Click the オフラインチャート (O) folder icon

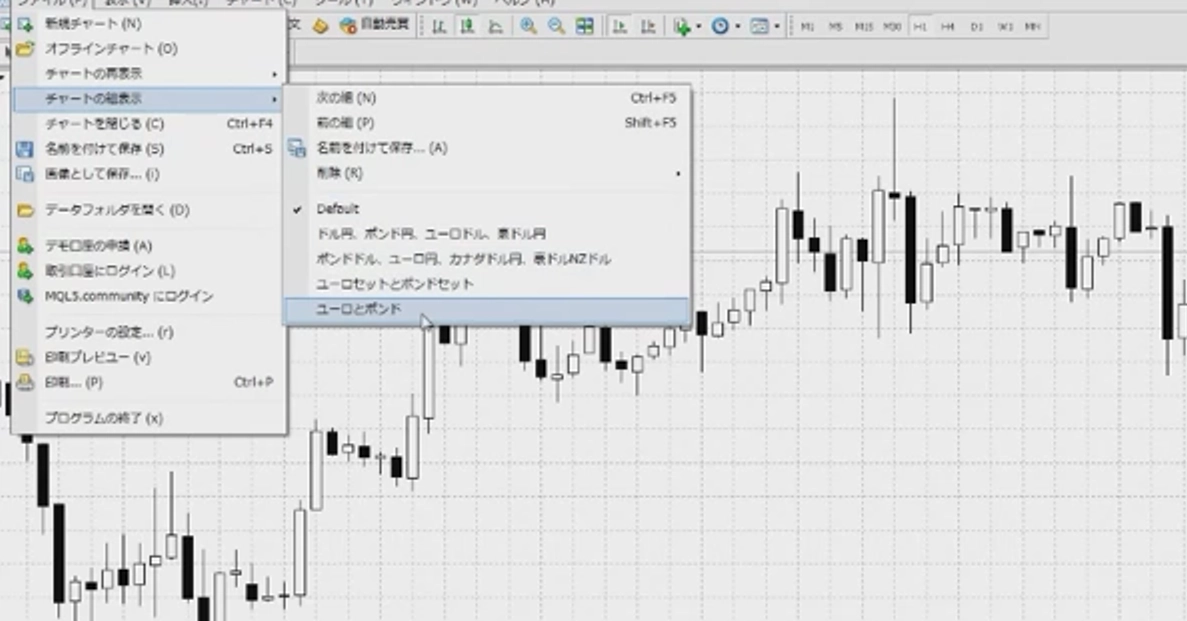(x=25, y=48)
